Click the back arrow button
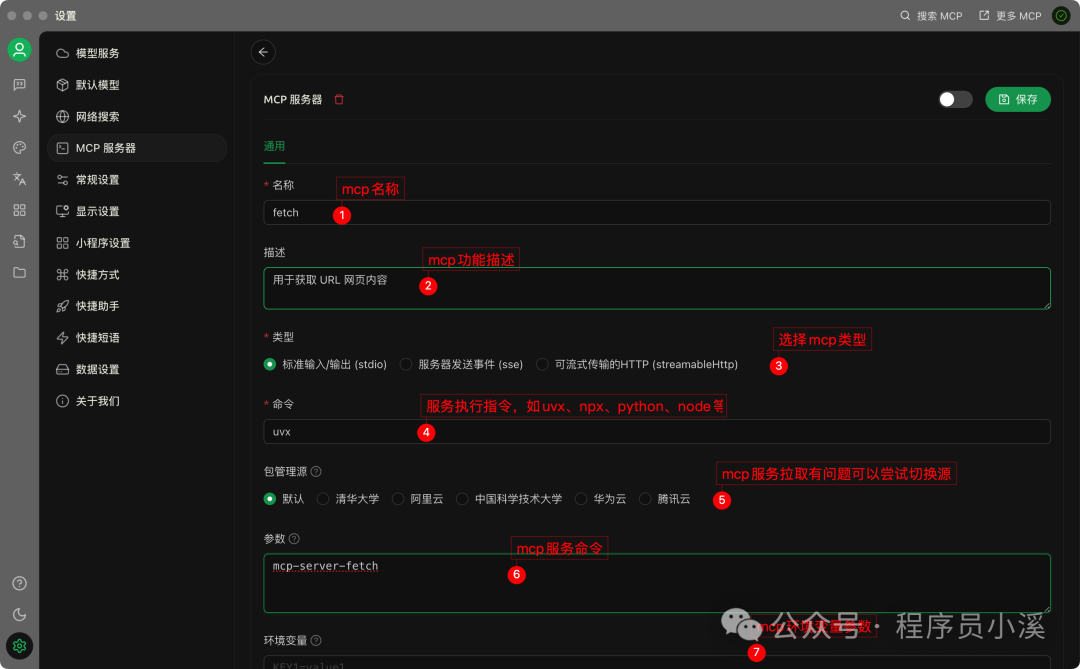Image resolution: width=1080 pixels, height=669 pixels. point(263,52)
